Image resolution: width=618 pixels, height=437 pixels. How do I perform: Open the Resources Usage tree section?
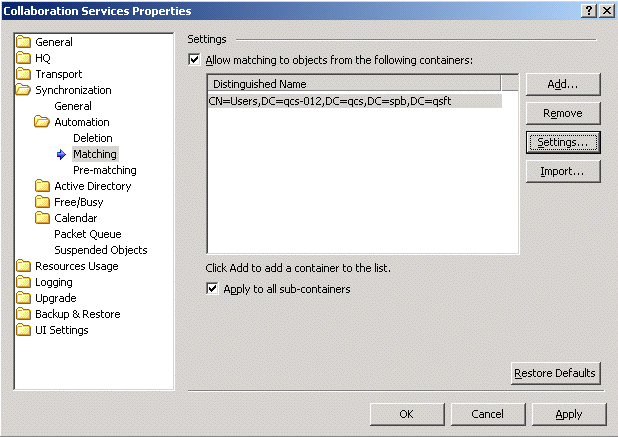[76, 266]
